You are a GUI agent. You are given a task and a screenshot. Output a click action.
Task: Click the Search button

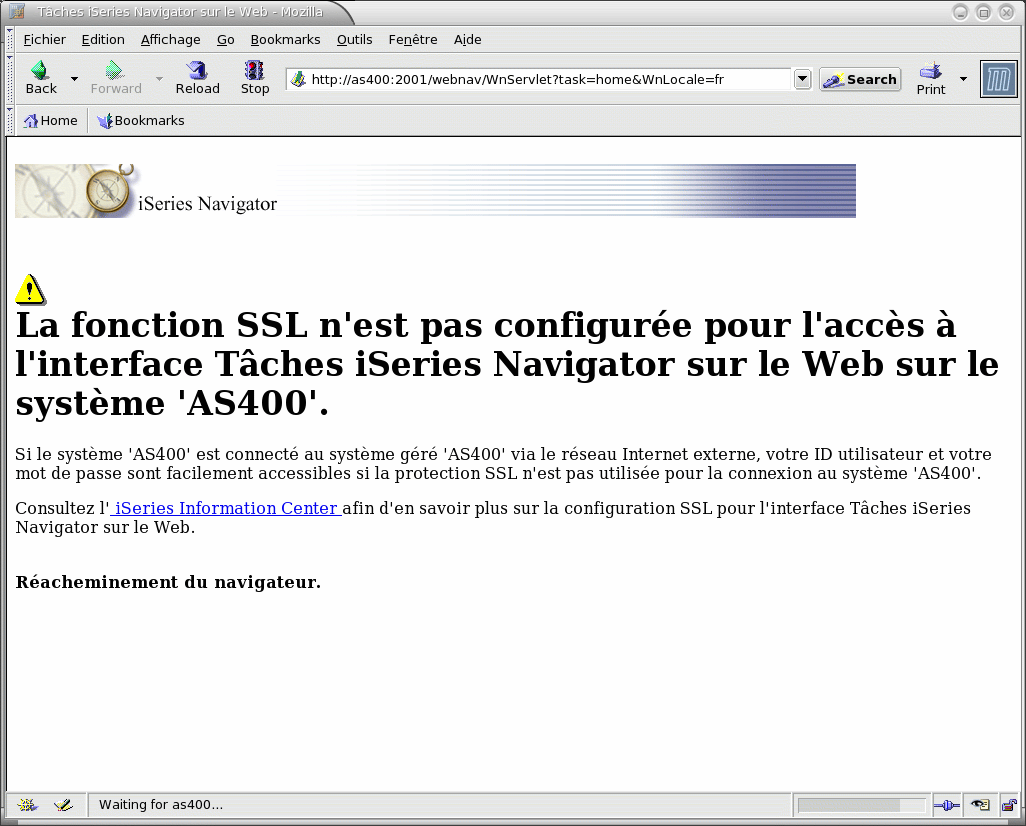coord(860,79)
